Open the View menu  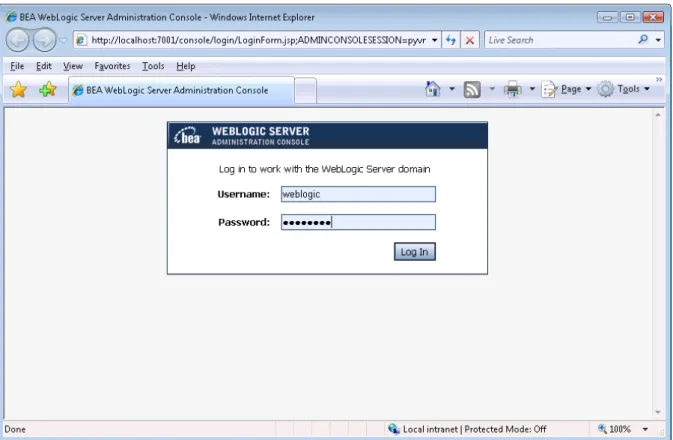[x=73, y=66]
